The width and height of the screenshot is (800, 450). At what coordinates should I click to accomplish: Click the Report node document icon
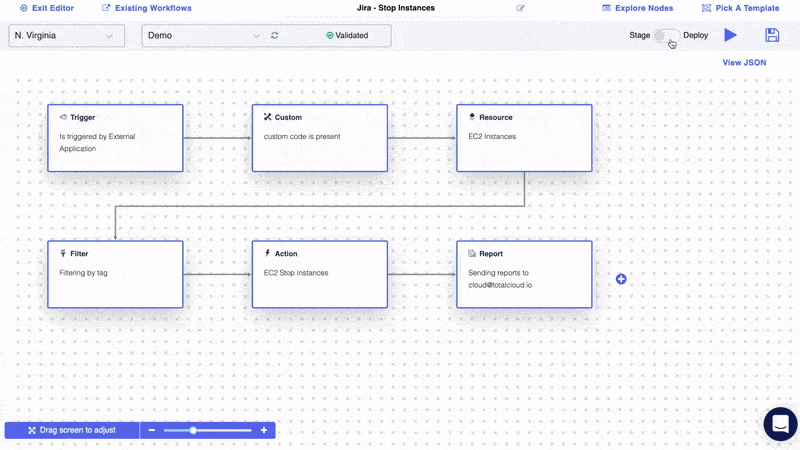472,253
